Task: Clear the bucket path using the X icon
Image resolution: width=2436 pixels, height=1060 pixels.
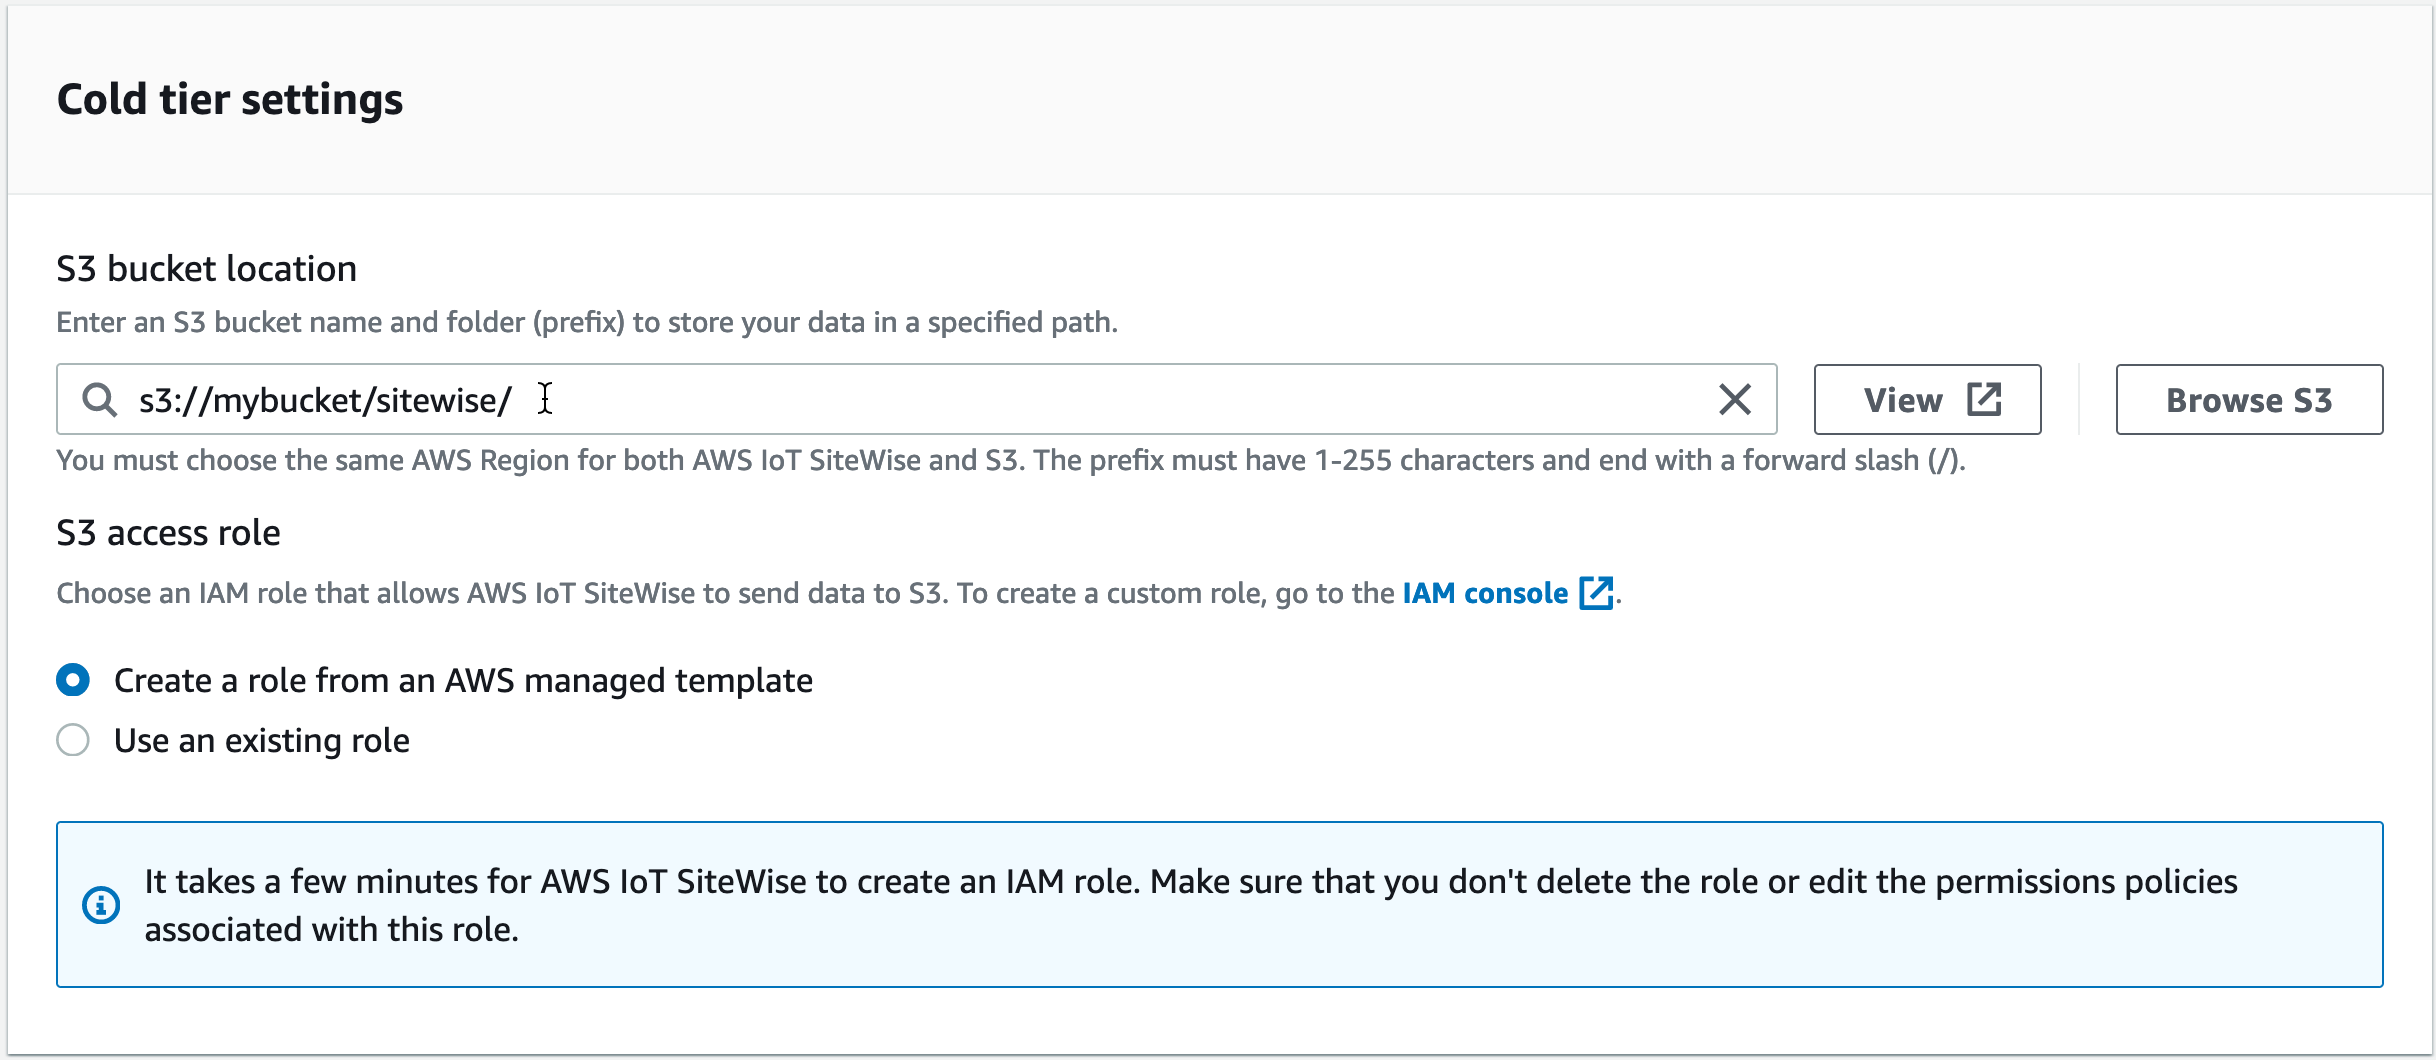Action: click(x=1735, y=399)
